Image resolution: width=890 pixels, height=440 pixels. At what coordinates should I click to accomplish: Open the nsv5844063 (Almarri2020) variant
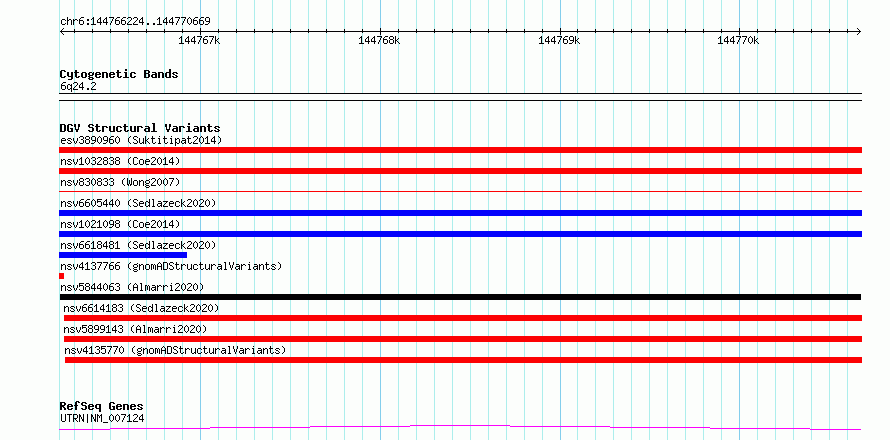coord(132,287)
